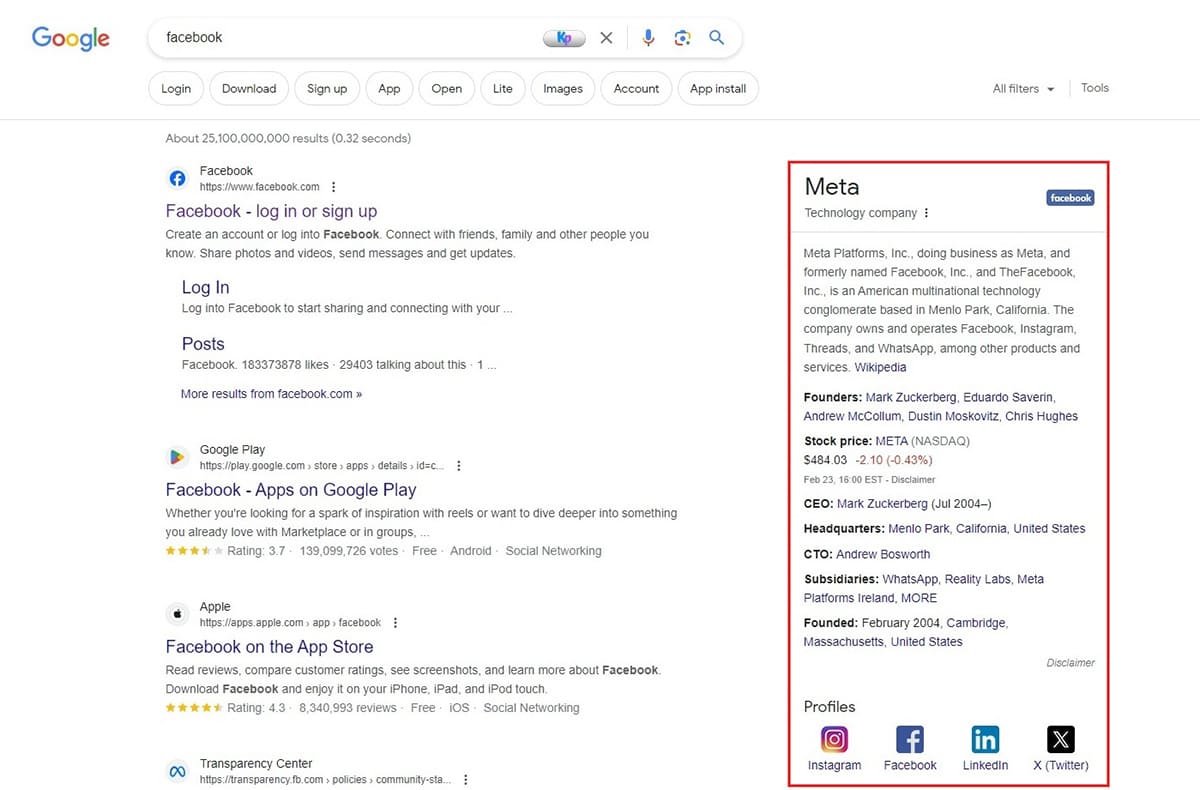Screen dimensions: 1200x790
Task: Select the Open filter chip
Action: tap(446, 88)
